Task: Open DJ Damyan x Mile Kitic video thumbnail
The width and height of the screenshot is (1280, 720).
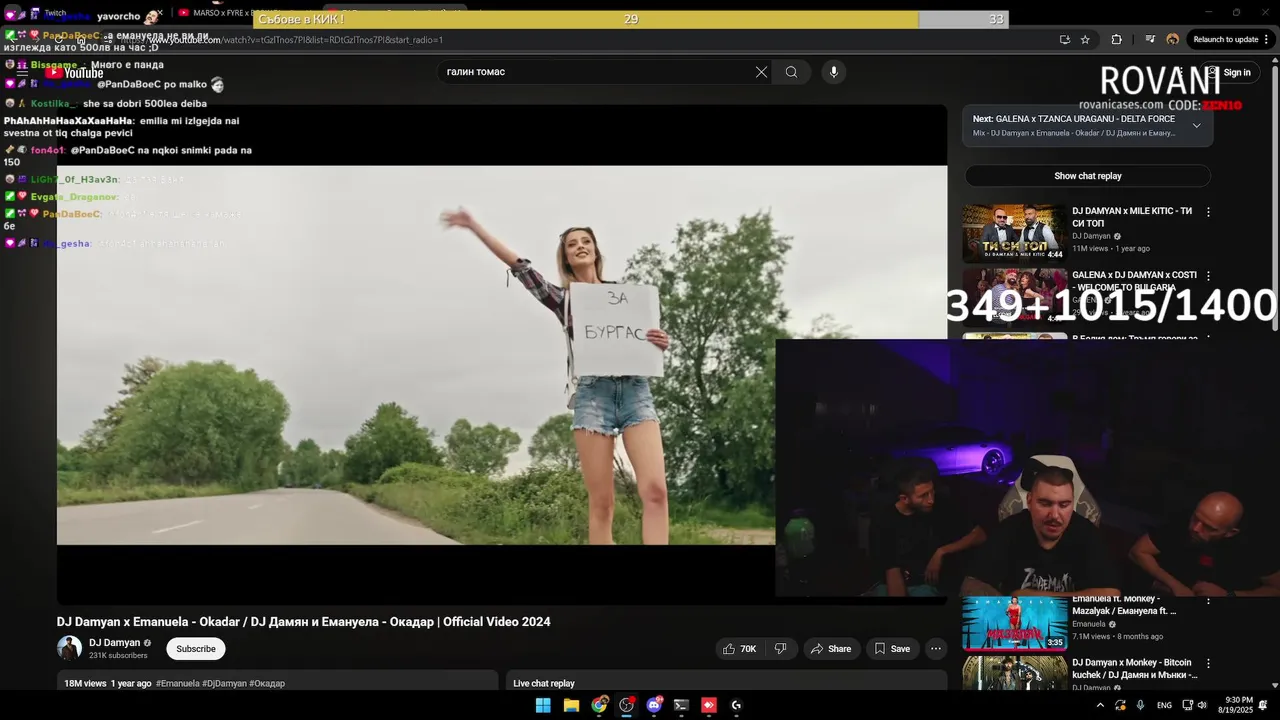Action: pyautogui.click(x=1014, y=233)
